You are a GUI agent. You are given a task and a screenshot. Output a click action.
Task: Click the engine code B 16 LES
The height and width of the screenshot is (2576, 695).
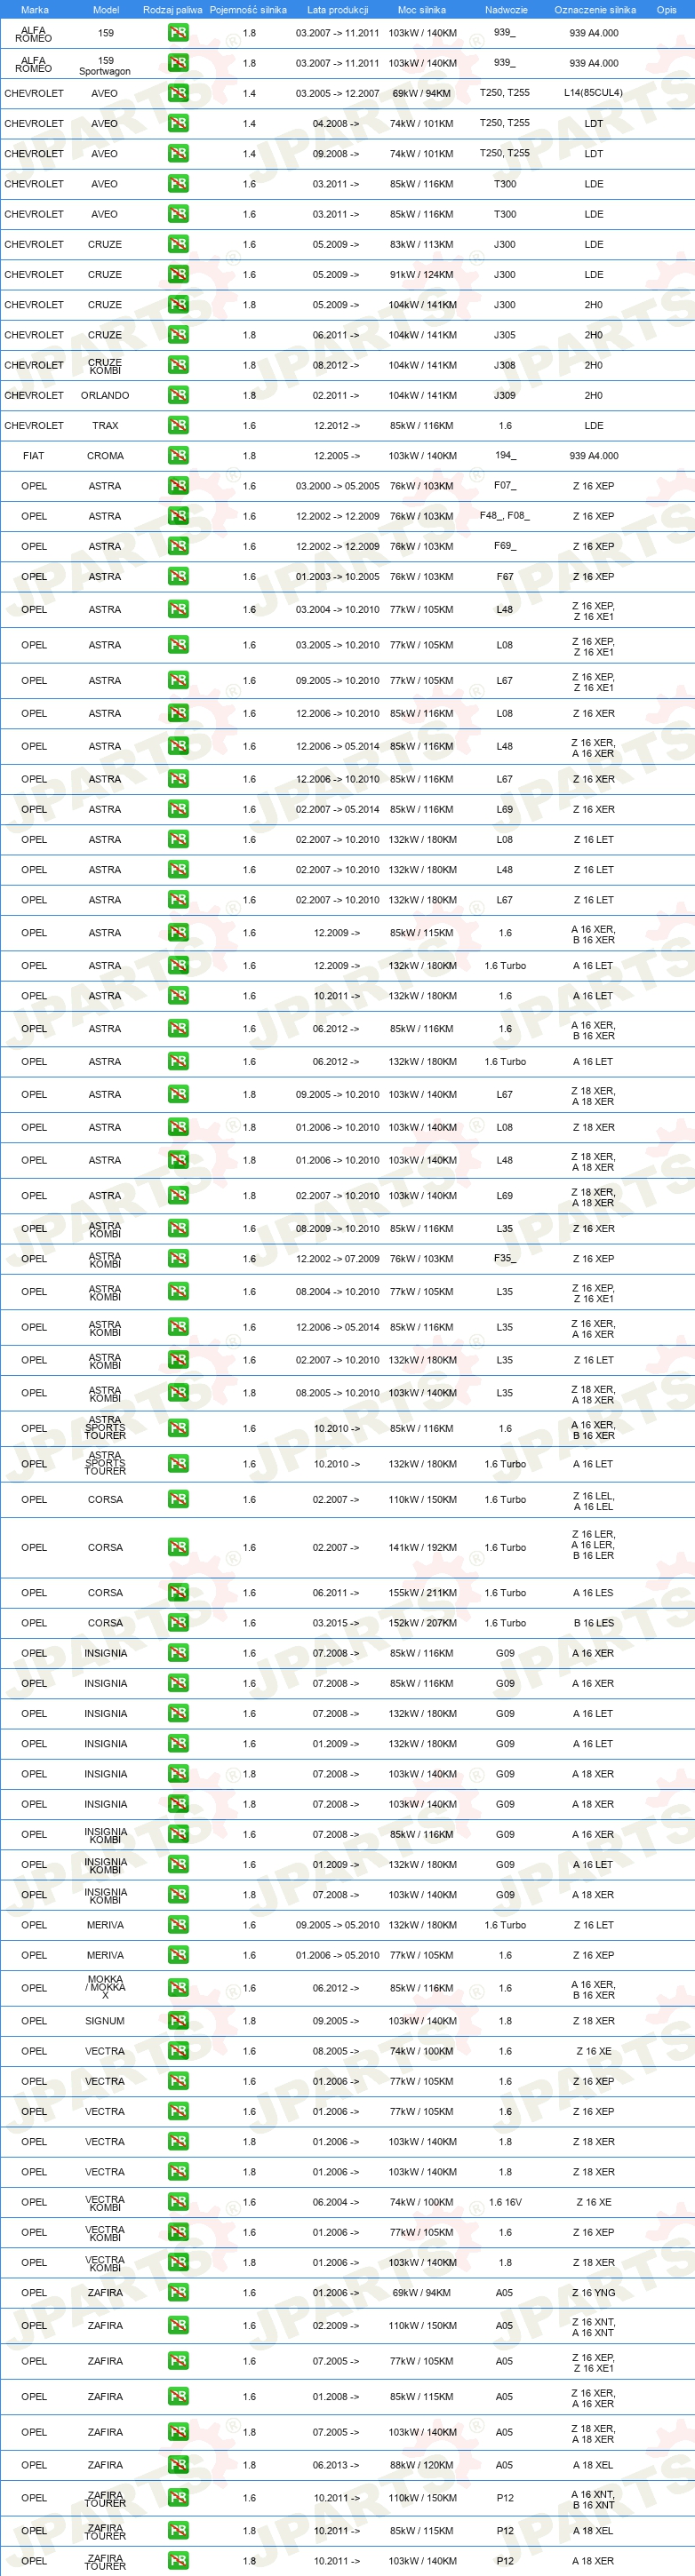(x=593, y=1623)
